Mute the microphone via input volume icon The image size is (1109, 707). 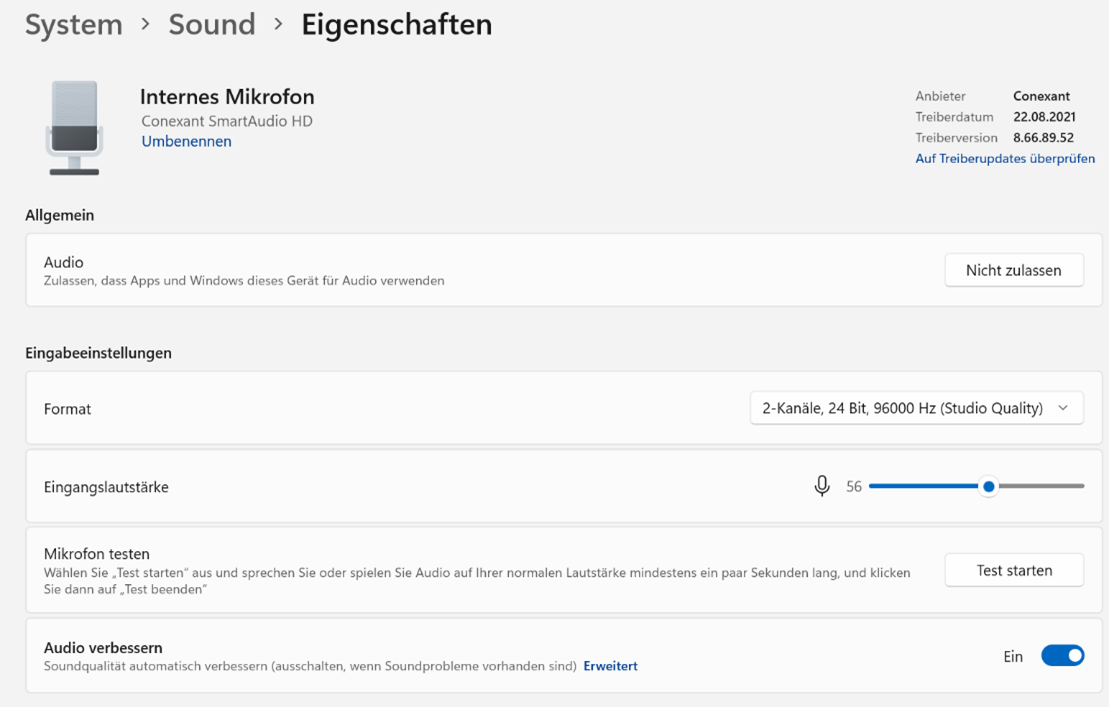822,486
